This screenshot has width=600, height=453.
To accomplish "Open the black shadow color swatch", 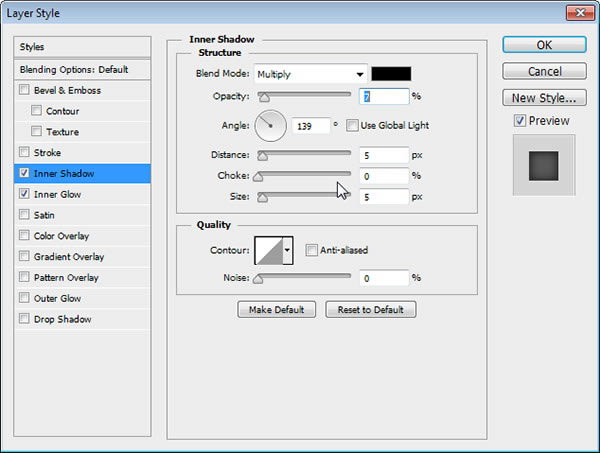I will pyautogui.click(x=391, y=74).
